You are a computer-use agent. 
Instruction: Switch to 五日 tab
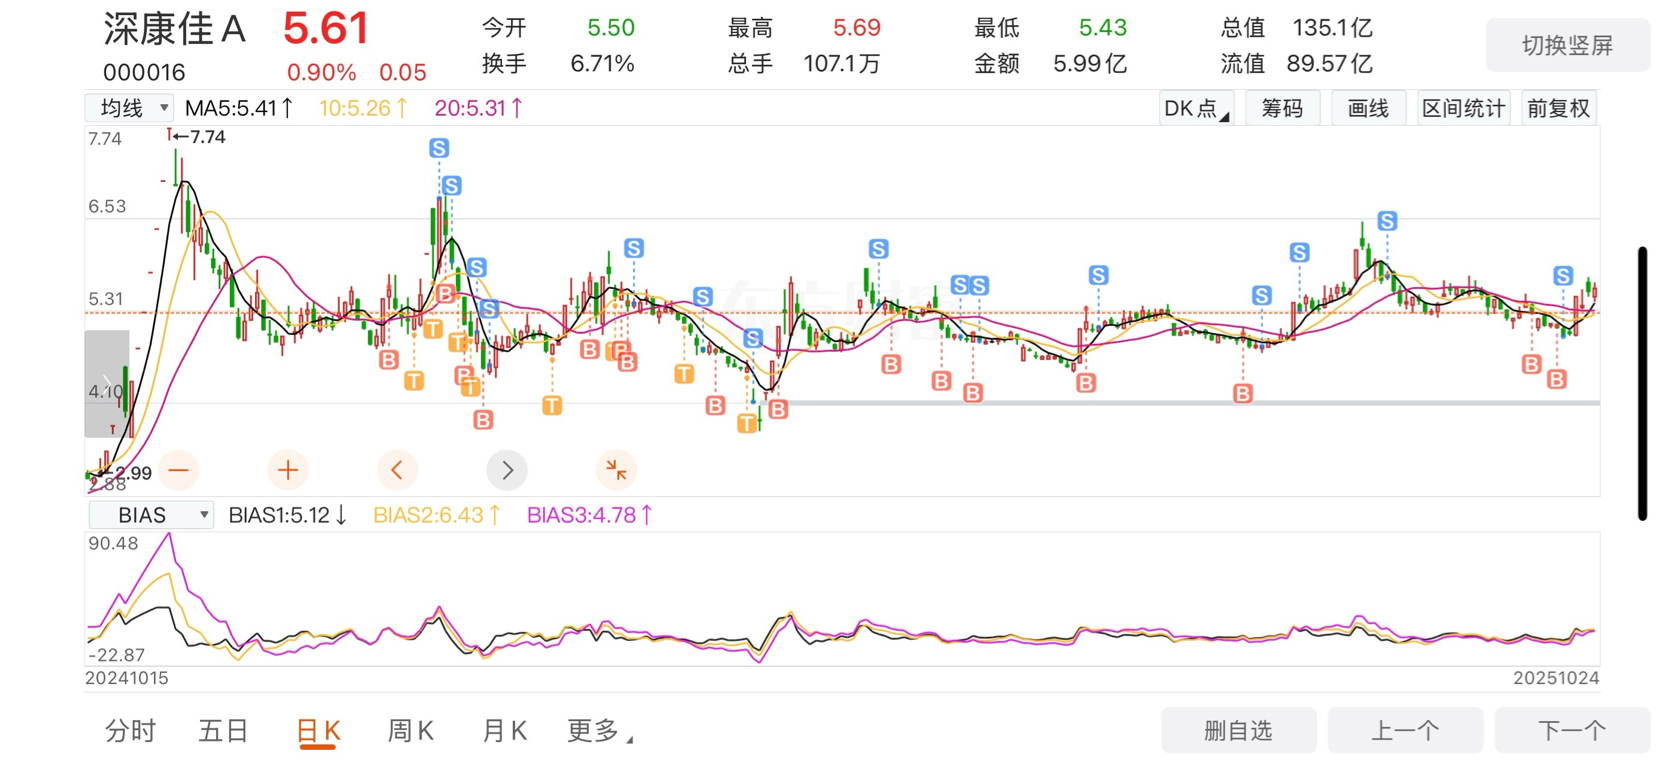(x=223, y=731)
